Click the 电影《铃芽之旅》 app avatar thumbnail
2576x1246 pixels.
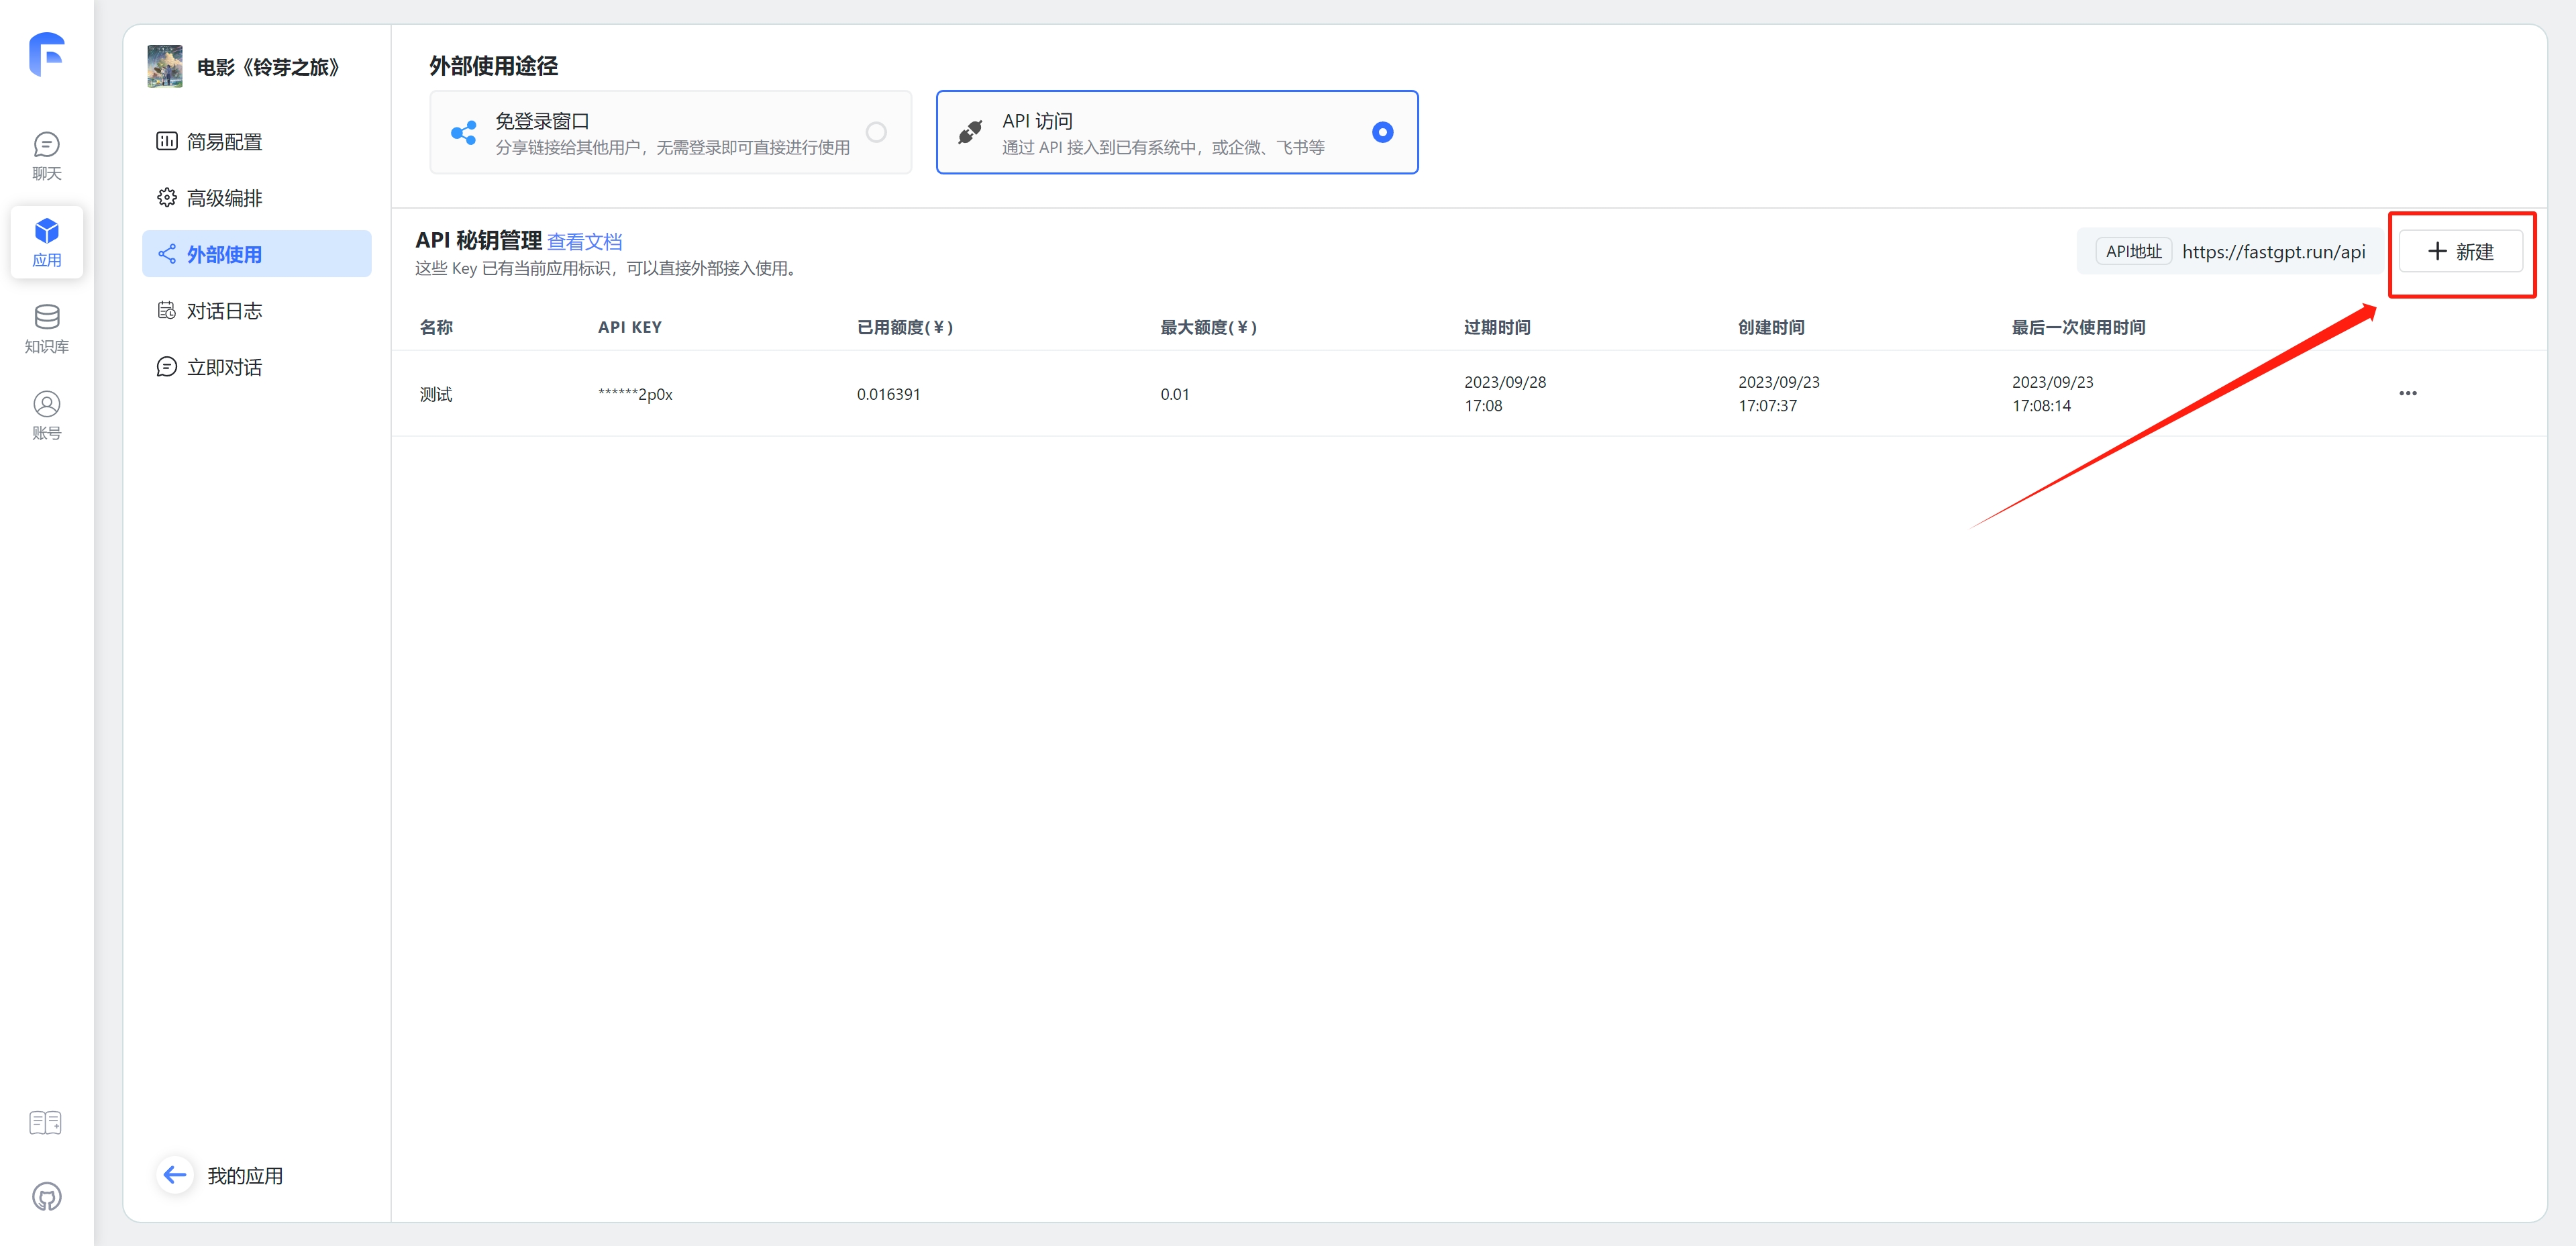coord(165,66)
